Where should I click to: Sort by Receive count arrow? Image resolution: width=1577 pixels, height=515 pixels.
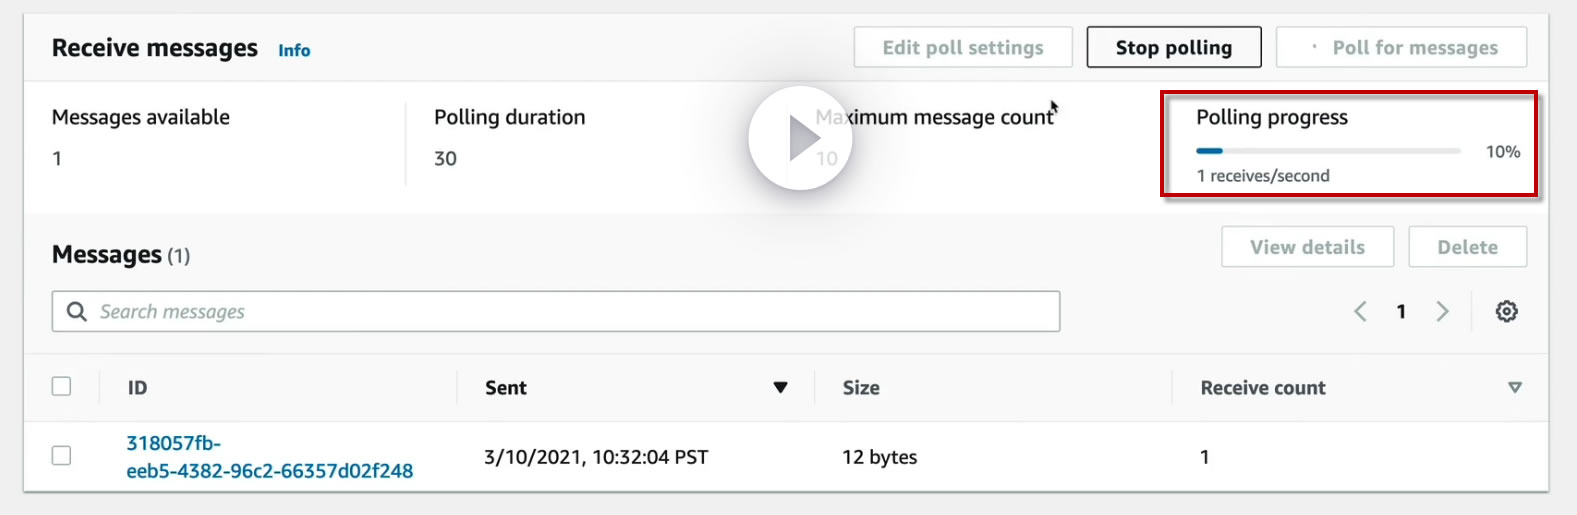click(x=1514, y=388)
